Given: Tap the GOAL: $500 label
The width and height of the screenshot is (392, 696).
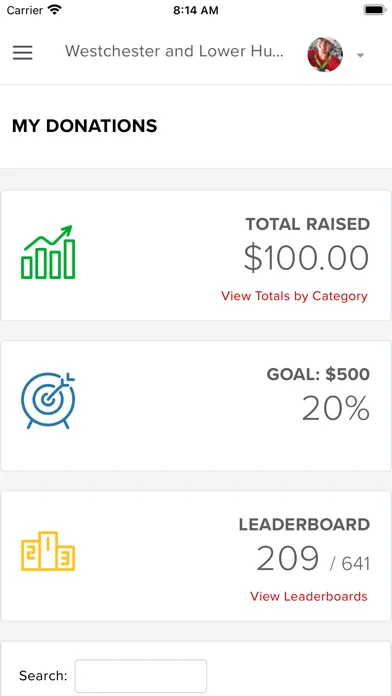Looking at the screenshot, I should pos(318,375).
